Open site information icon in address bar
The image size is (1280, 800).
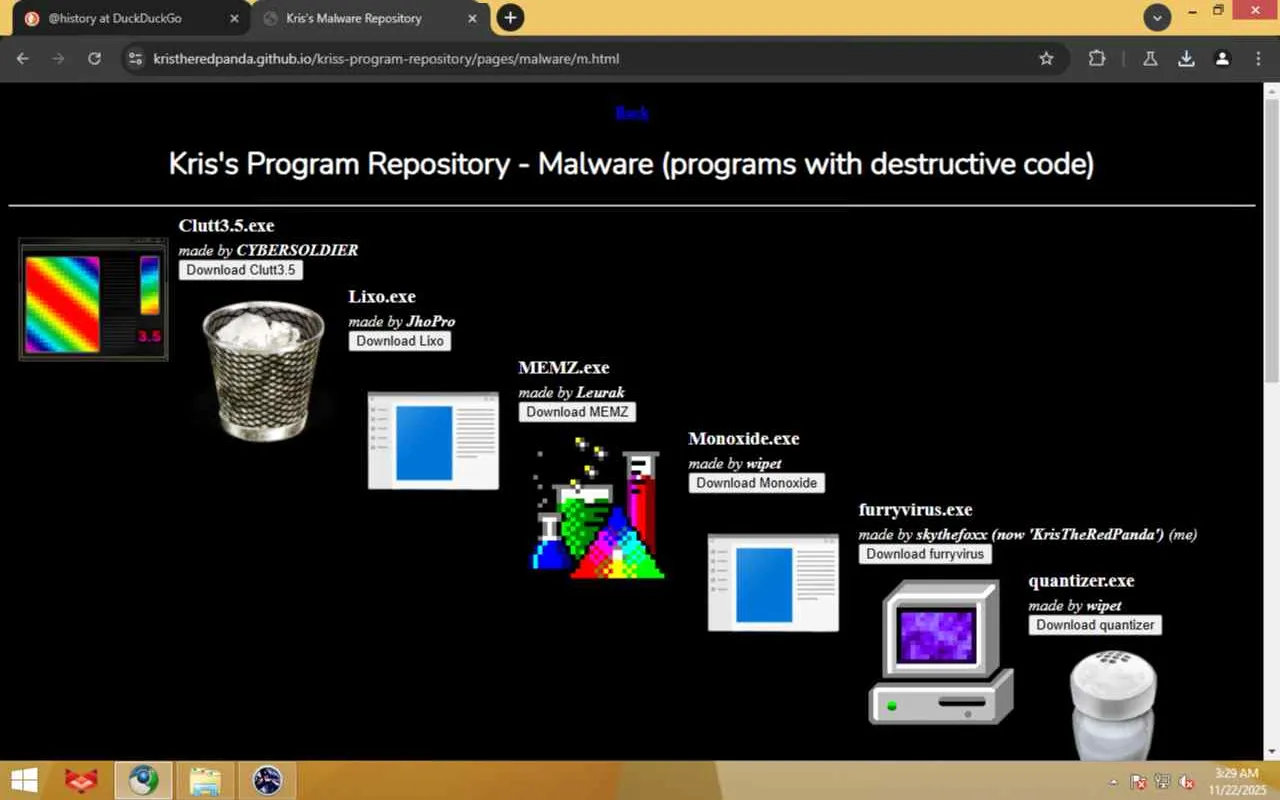pyautogui.click(x=136, y=59)
